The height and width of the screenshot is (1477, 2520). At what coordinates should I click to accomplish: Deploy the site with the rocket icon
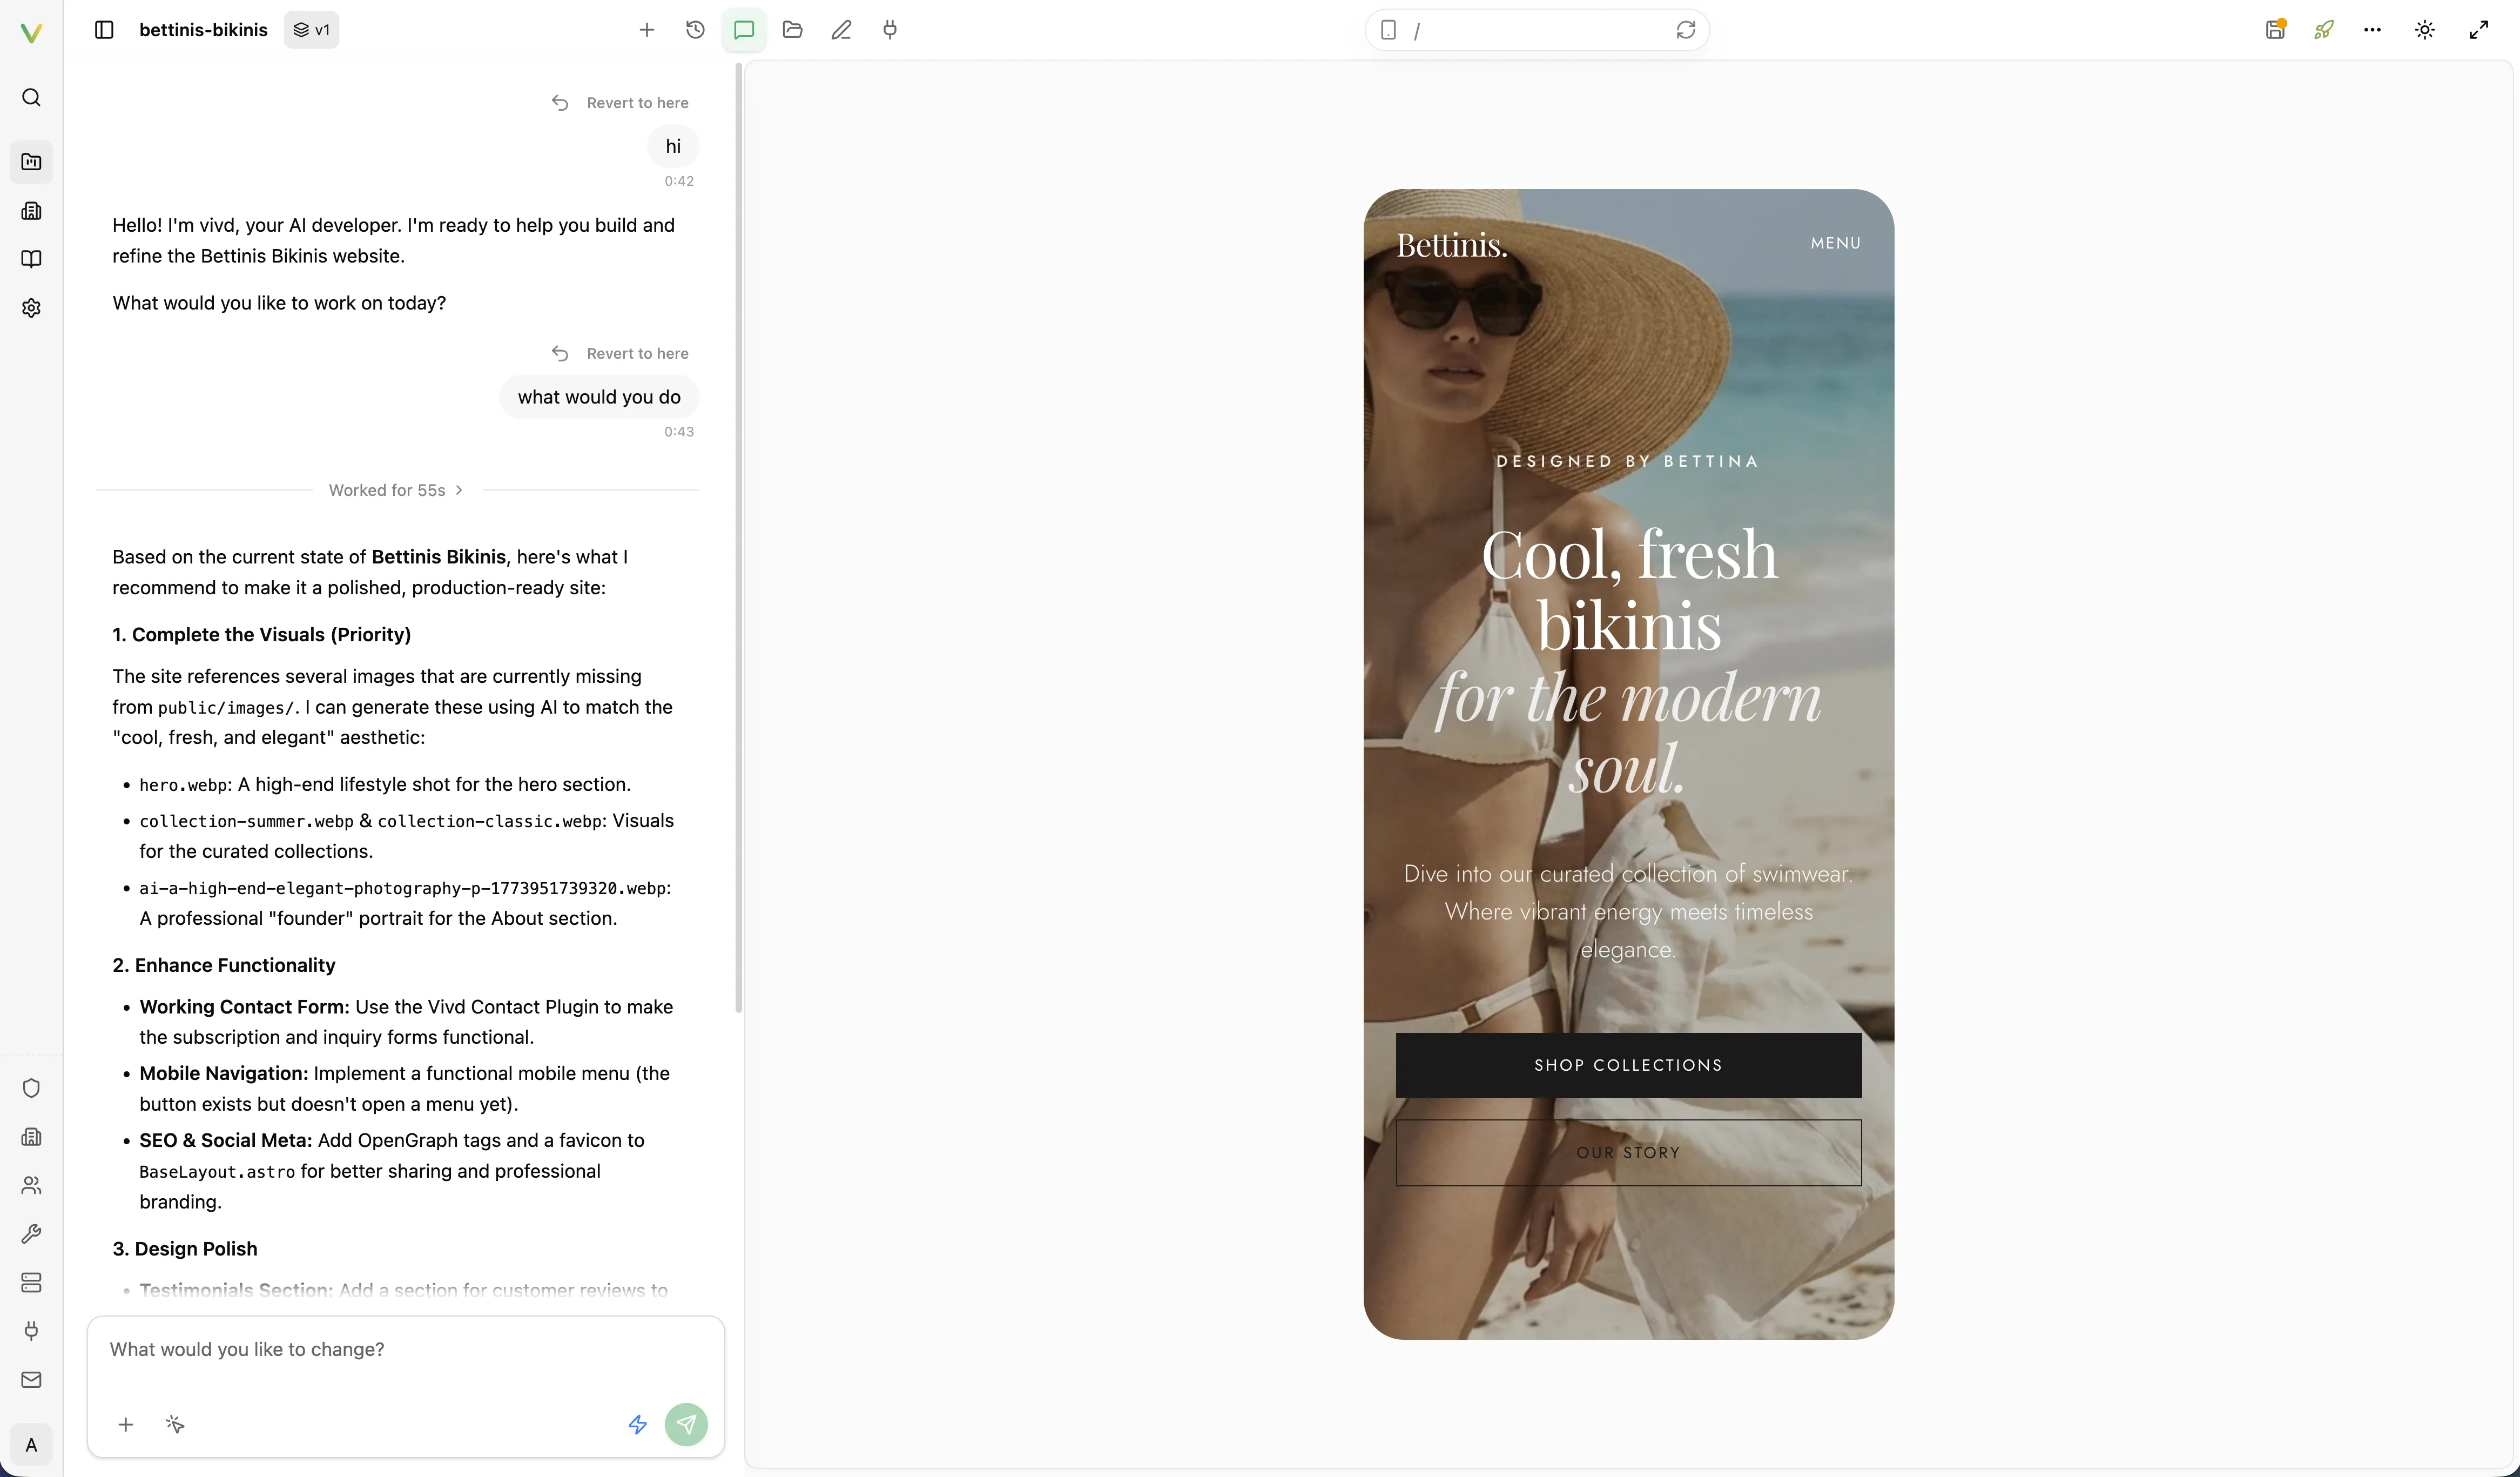2323,29
